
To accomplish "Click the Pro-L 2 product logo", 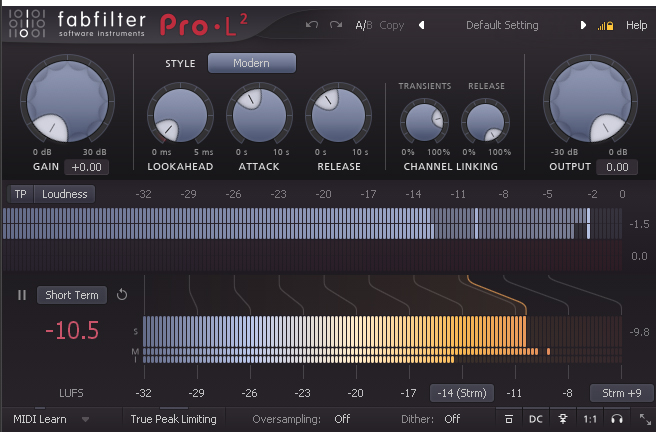I will (x=204, y=25).
